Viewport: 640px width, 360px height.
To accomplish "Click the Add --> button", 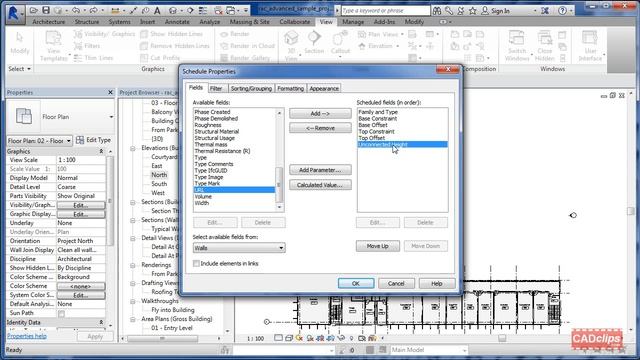I will click(320, 113).
